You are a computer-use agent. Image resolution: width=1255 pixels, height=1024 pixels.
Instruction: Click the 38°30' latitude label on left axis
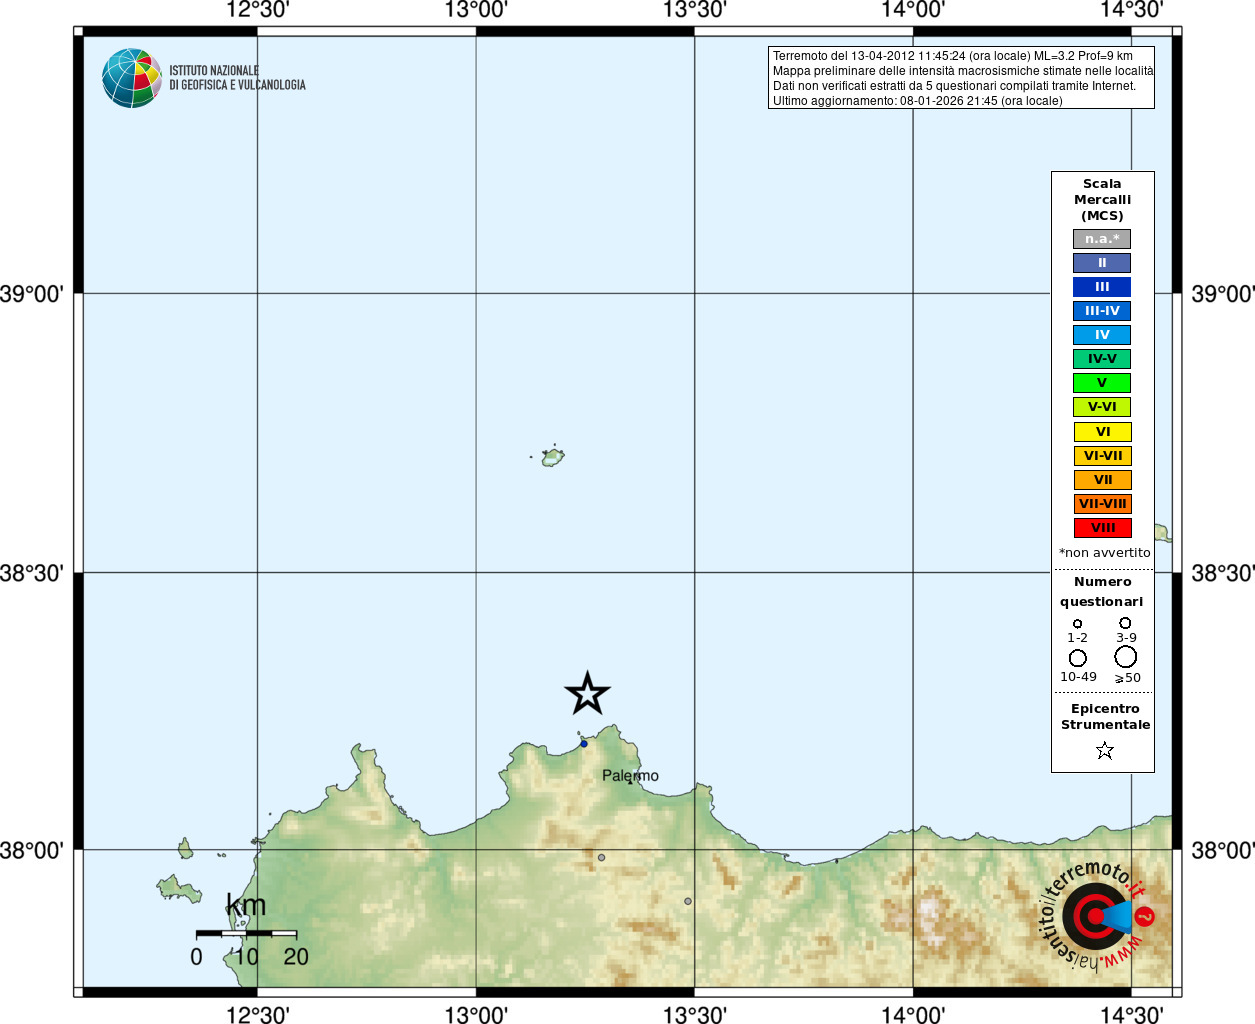(31, 573)
